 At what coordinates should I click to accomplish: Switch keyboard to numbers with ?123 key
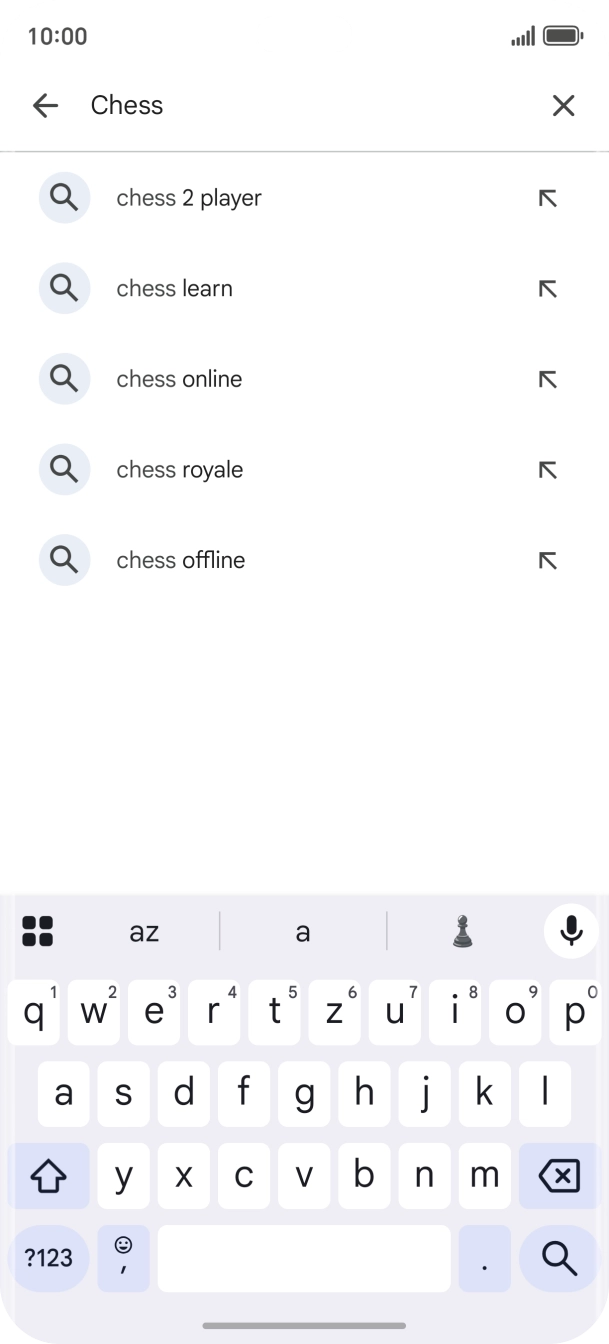click(x=49, y=1258)
